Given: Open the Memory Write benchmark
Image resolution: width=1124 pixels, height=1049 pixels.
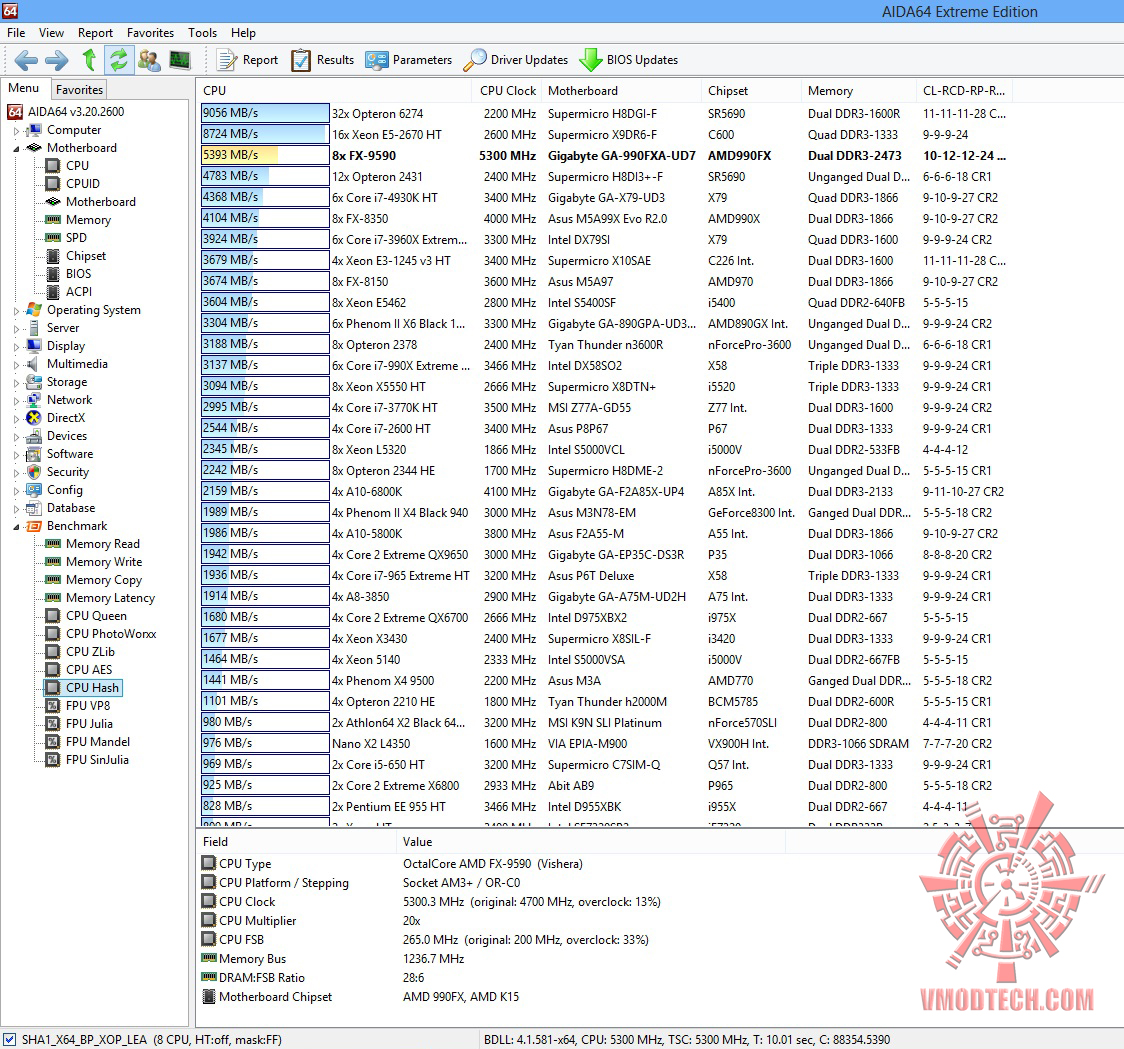Looking at the screenshot, I should (x=104, y=562).
